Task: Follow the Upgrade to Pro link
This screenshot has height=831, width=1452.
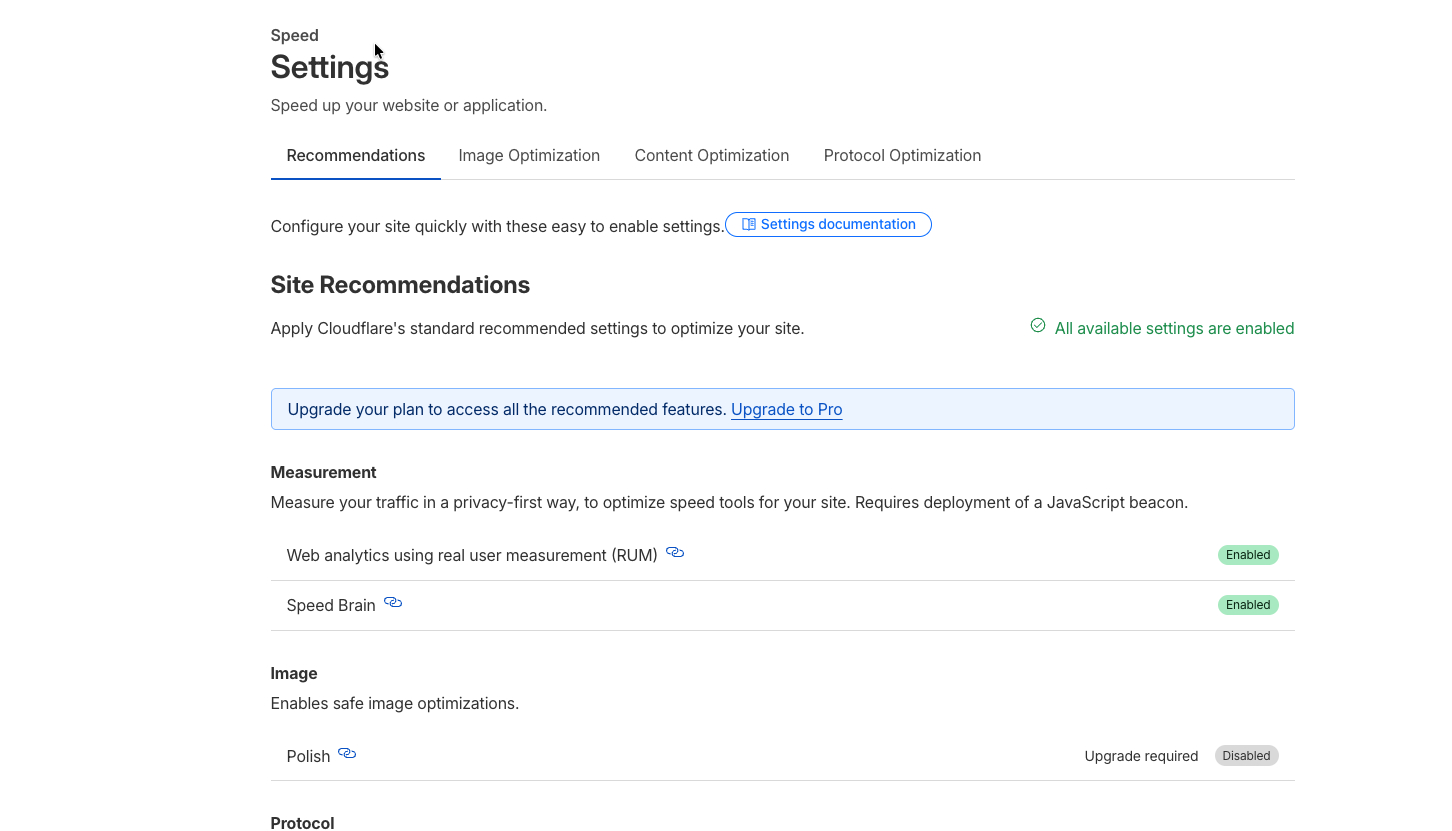Action: coord(786,410)
